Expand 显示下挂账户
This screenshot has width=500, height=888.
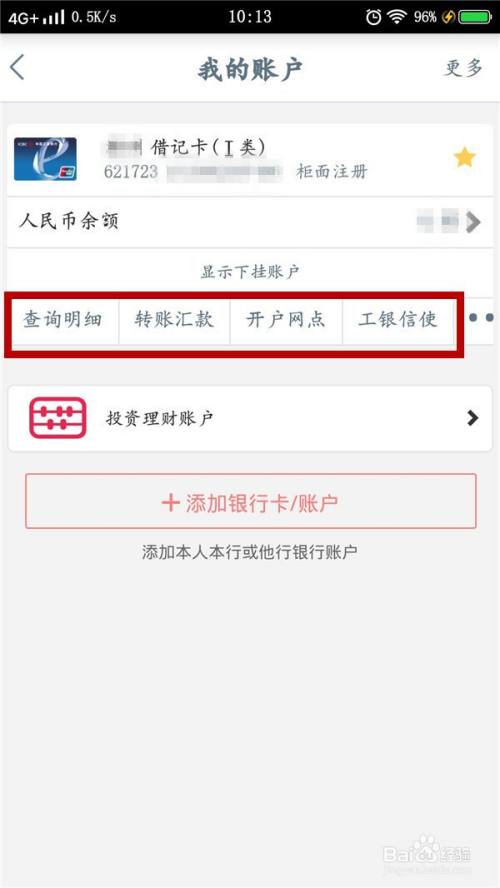point(250,271)
